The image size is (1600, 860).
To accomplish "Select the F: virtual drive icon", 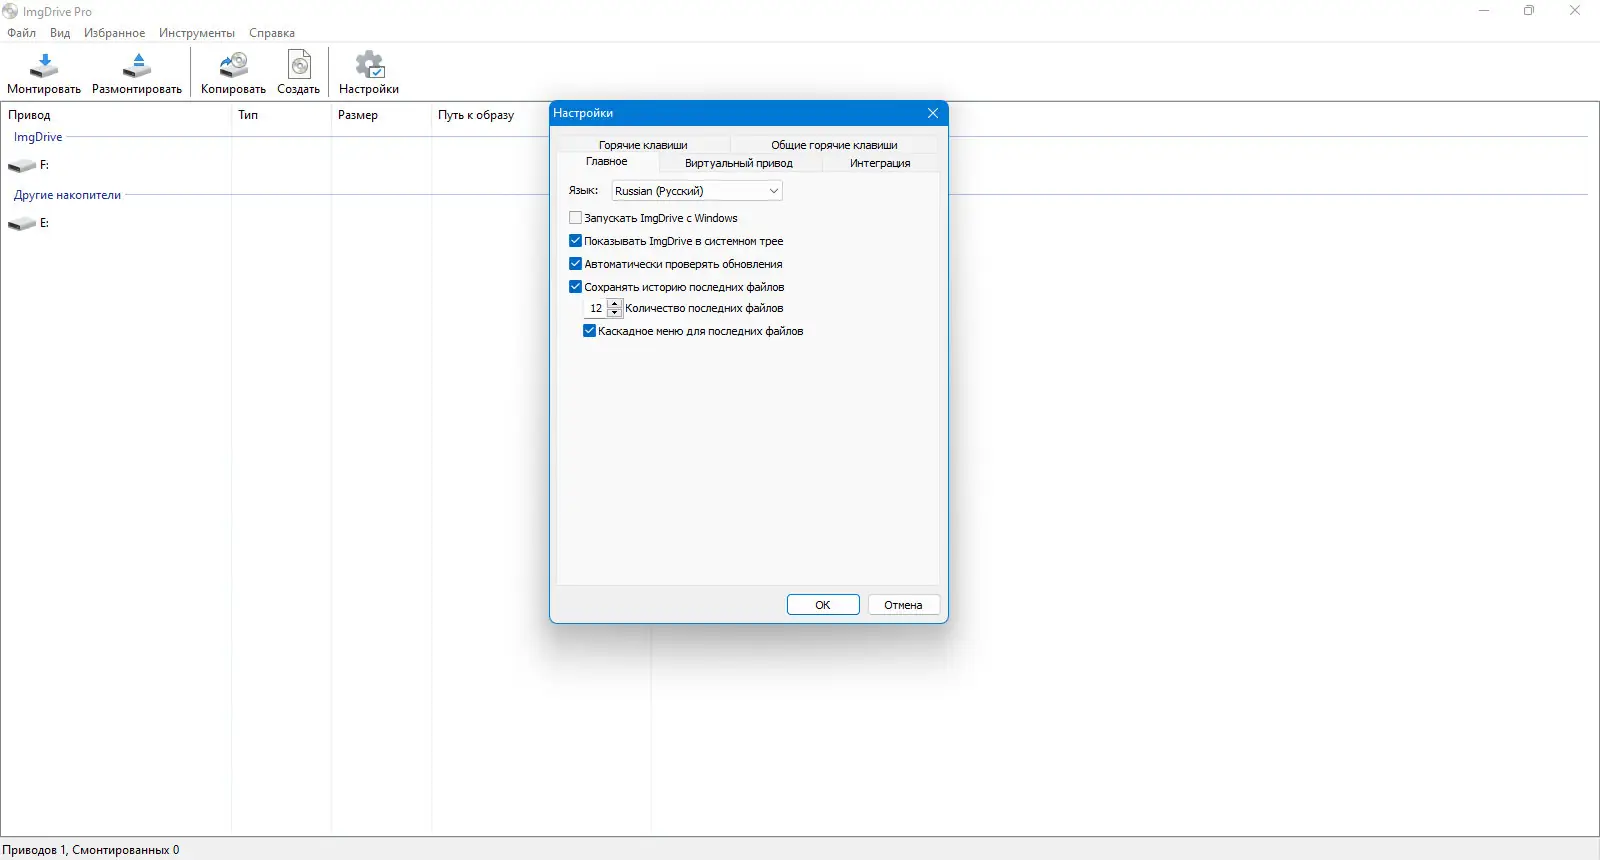I will tap(22, 165).
